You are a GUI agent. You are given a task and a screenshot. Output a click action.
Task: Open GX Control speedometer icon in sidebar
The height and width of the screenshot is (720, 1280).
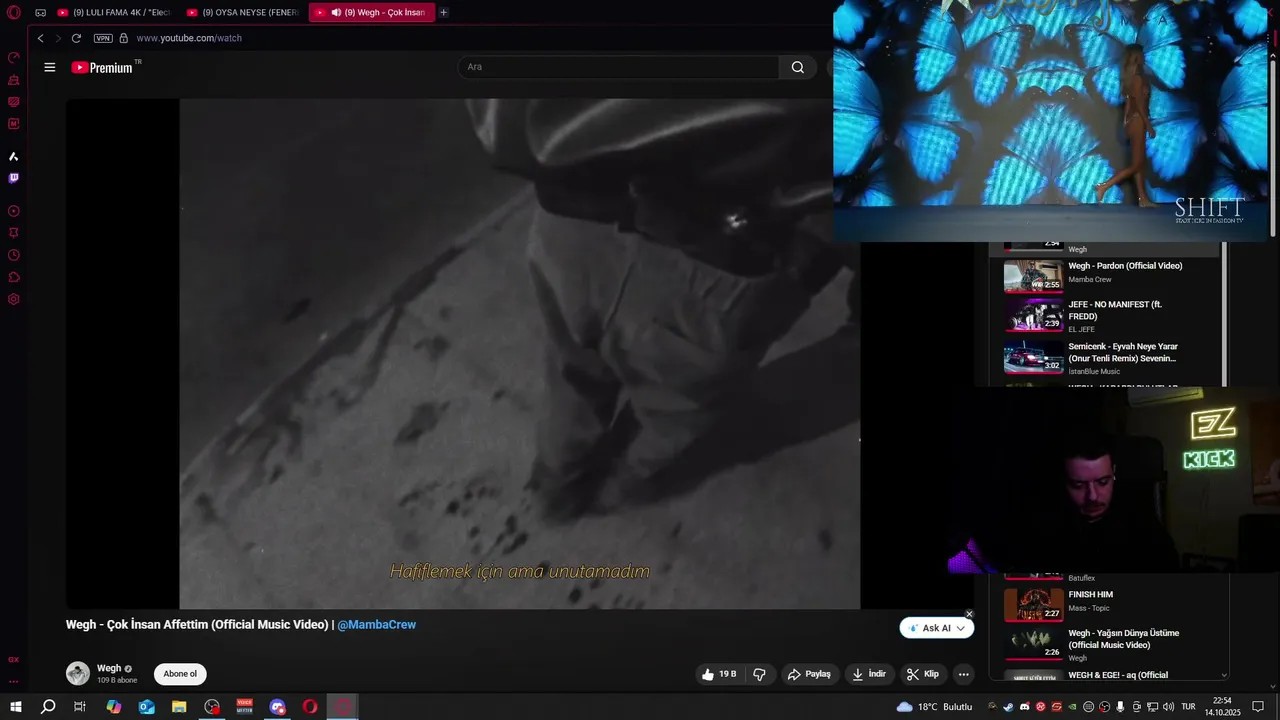(14, 57)
